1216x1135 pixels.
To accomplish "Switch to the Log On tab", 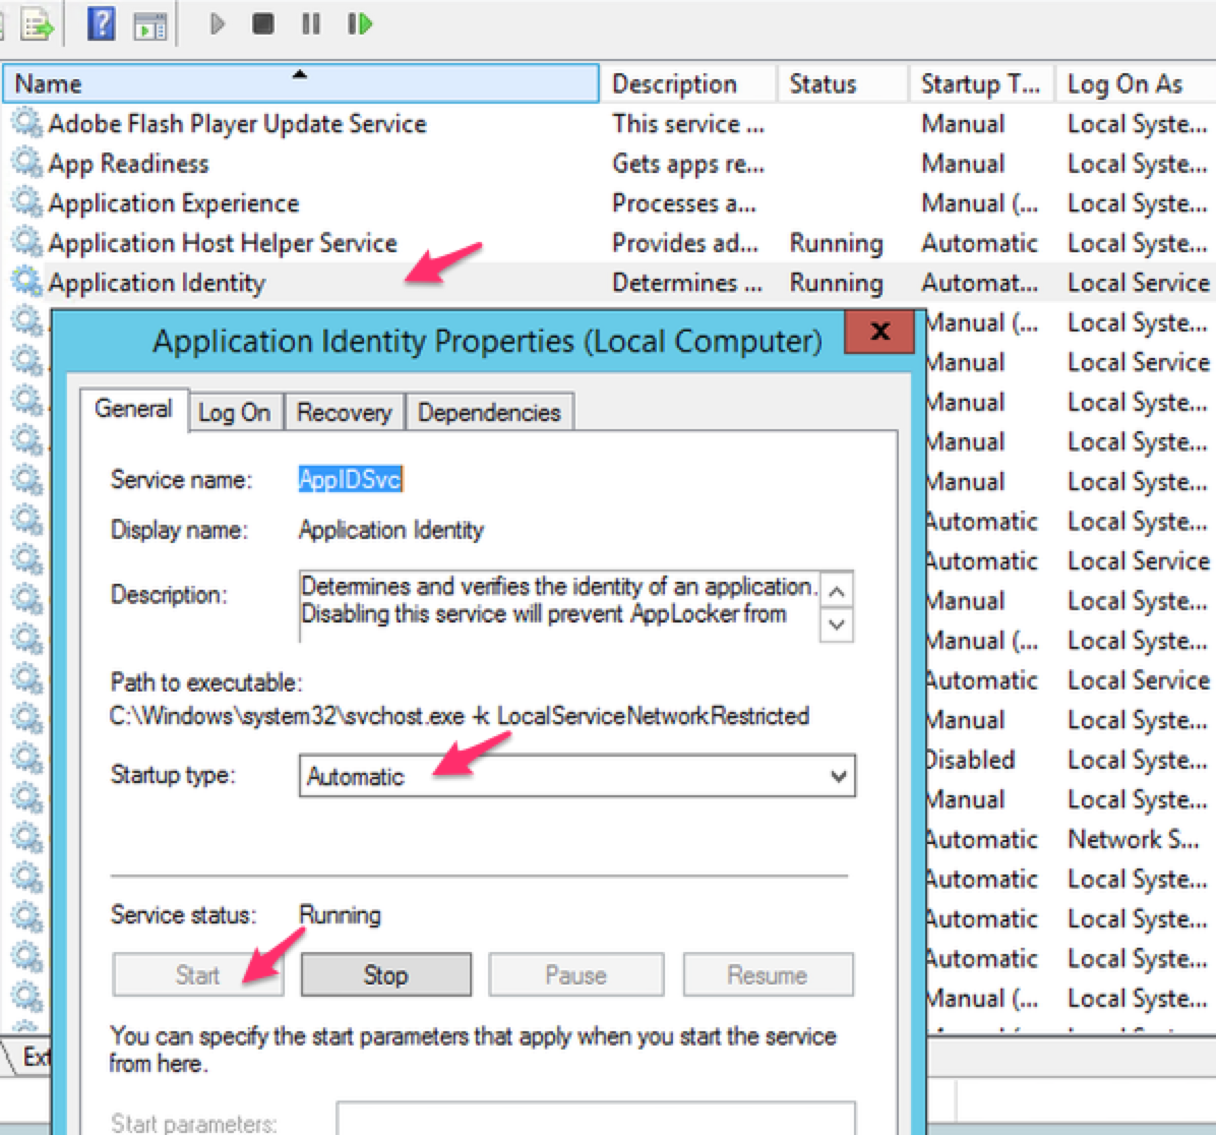I will 235,411.
